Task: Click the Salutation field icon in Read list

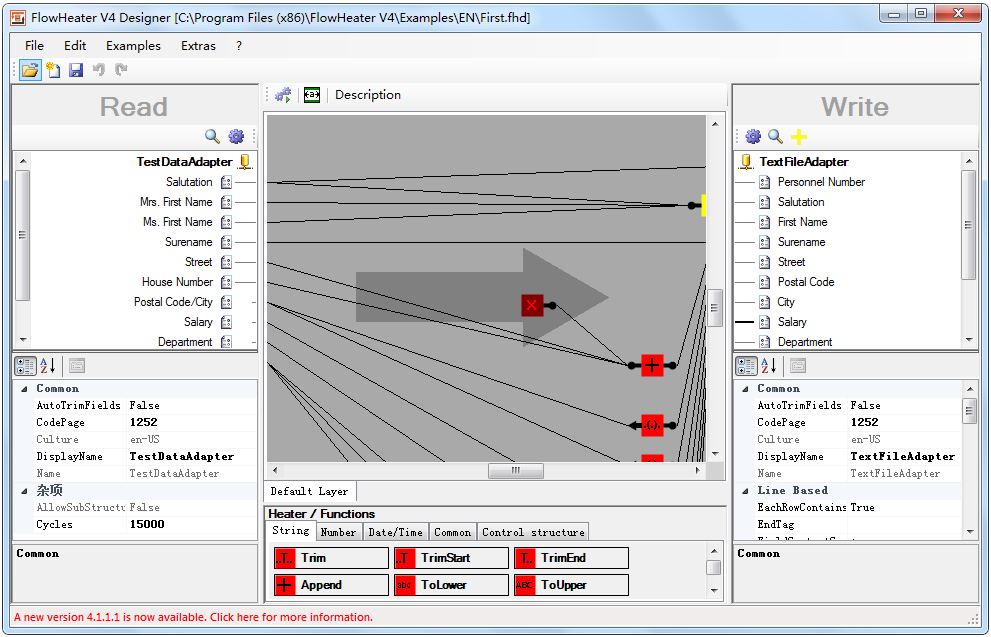Action: pyautogui.click(x=226, y=182)
